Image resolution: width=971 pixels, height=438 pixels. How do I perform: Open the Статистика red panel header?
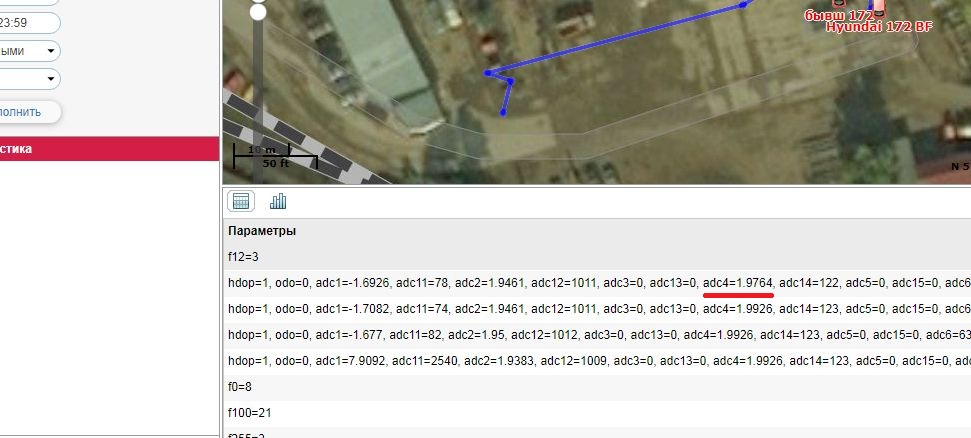click(x=110, y=149)
